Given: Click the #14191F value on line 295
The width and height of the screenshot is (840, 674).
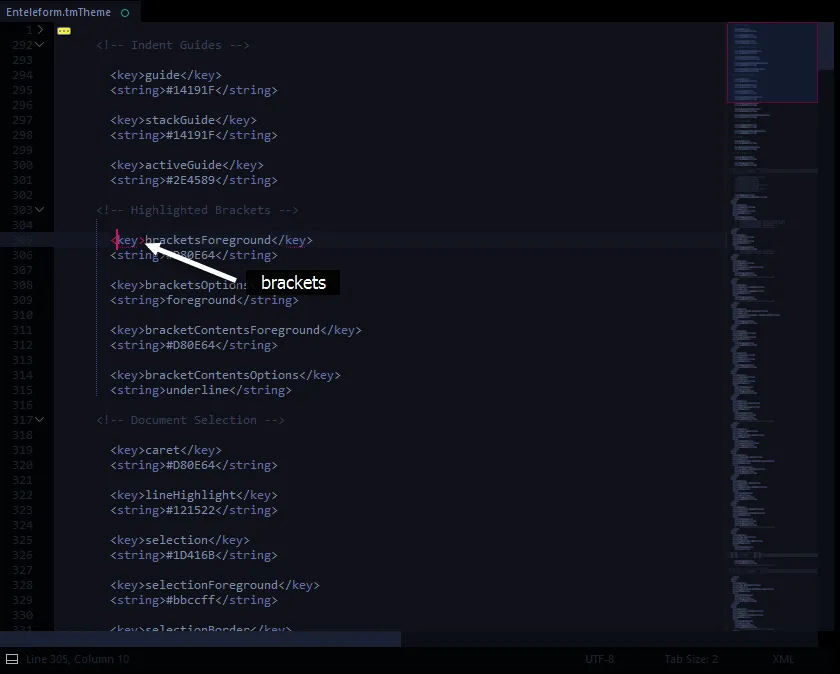Looking at the screenshot, I should tap(190, 90).
